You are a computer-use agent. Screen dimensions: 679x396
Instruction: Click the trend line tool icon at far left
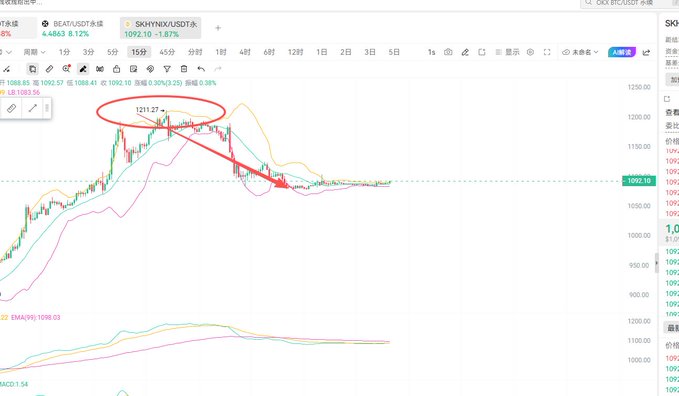point(6,69)
